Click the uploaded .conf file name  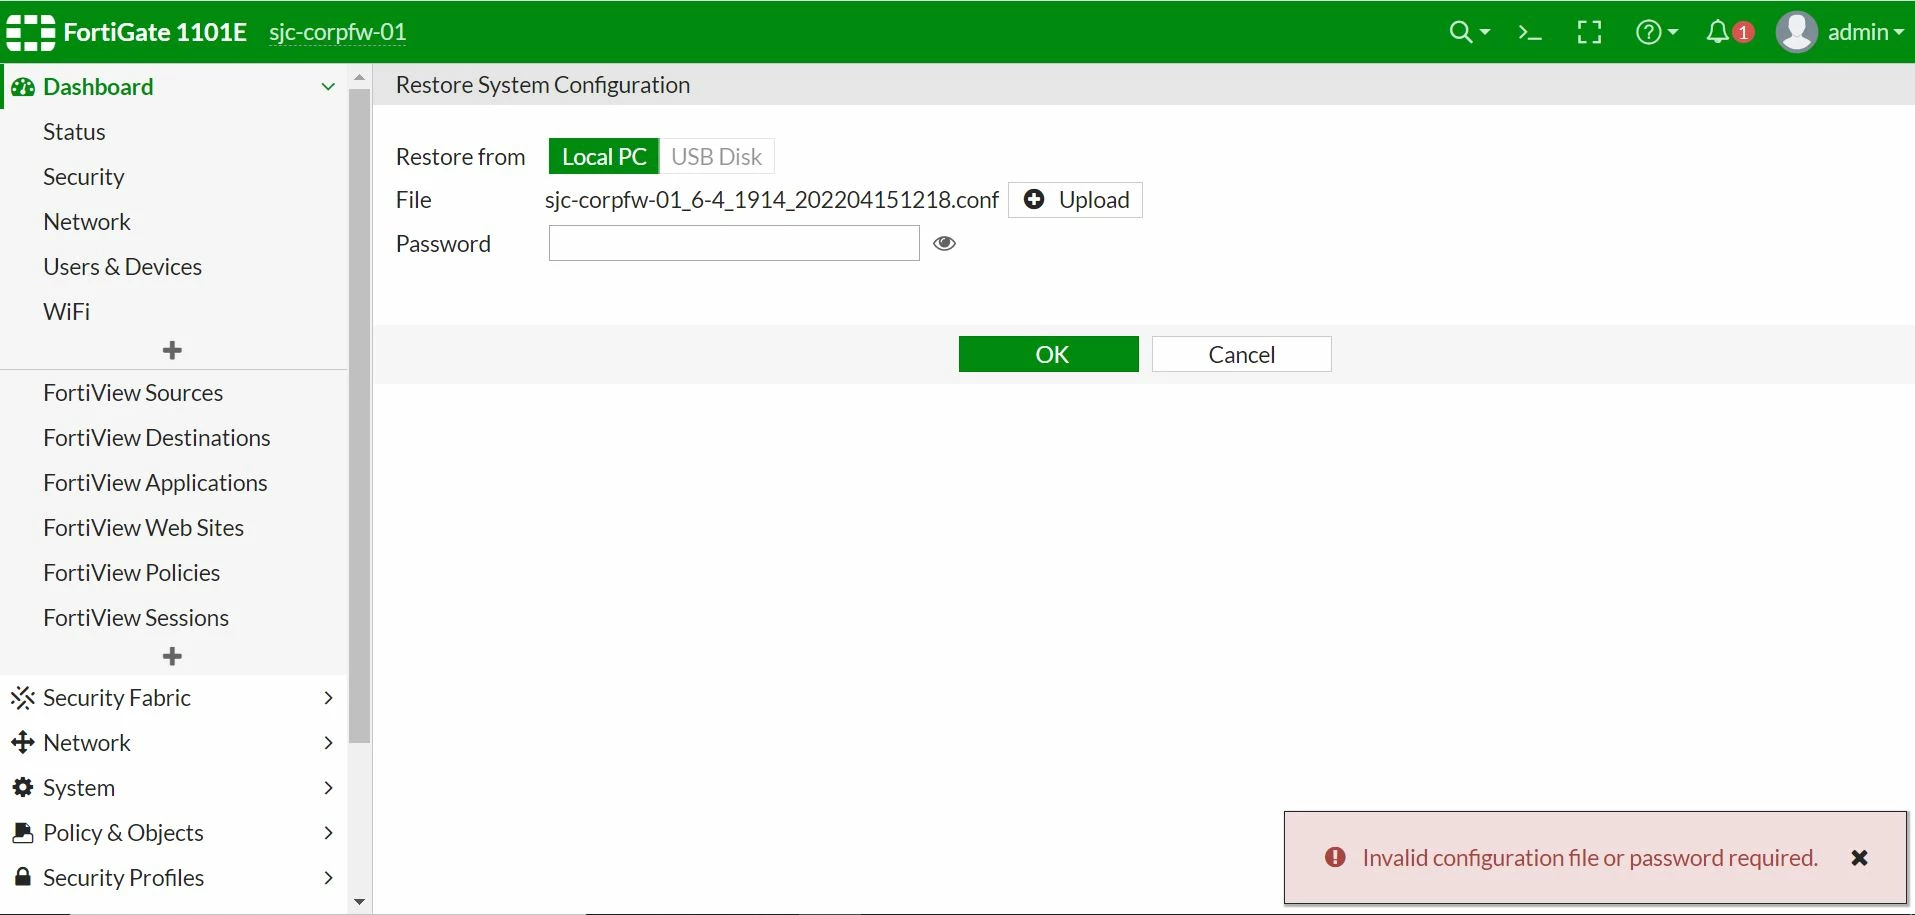(x=771, y=200)
